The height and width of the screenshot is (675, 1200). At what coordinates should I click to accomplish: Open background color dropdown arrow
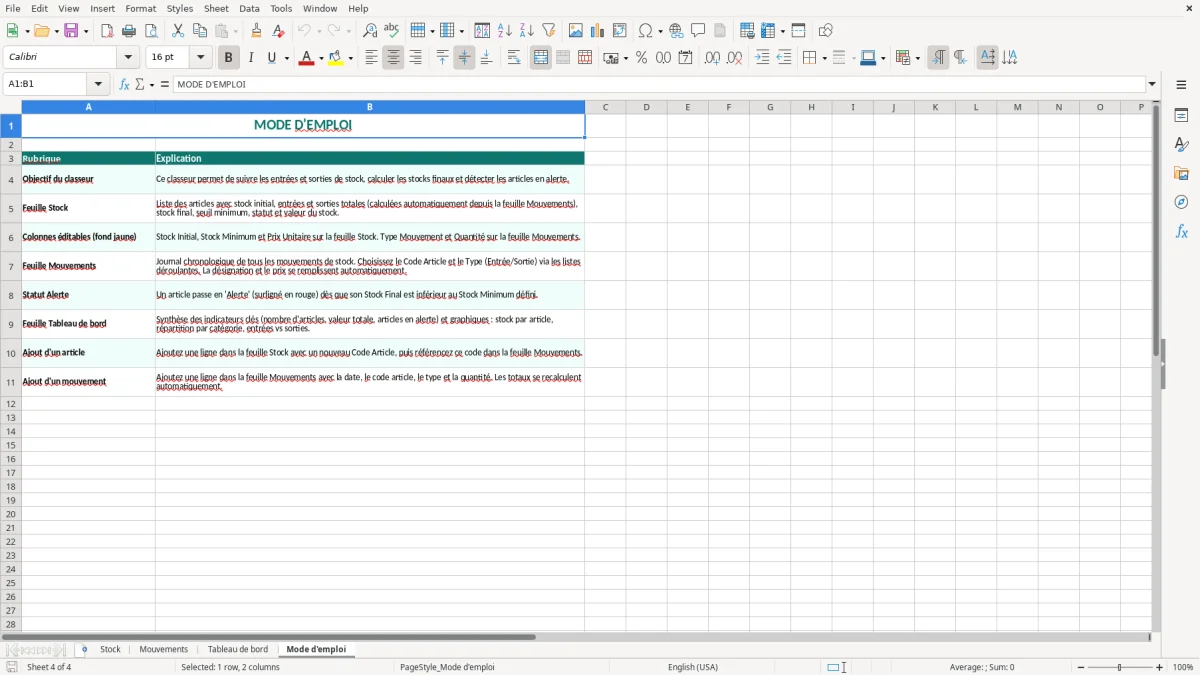[350, 58]
